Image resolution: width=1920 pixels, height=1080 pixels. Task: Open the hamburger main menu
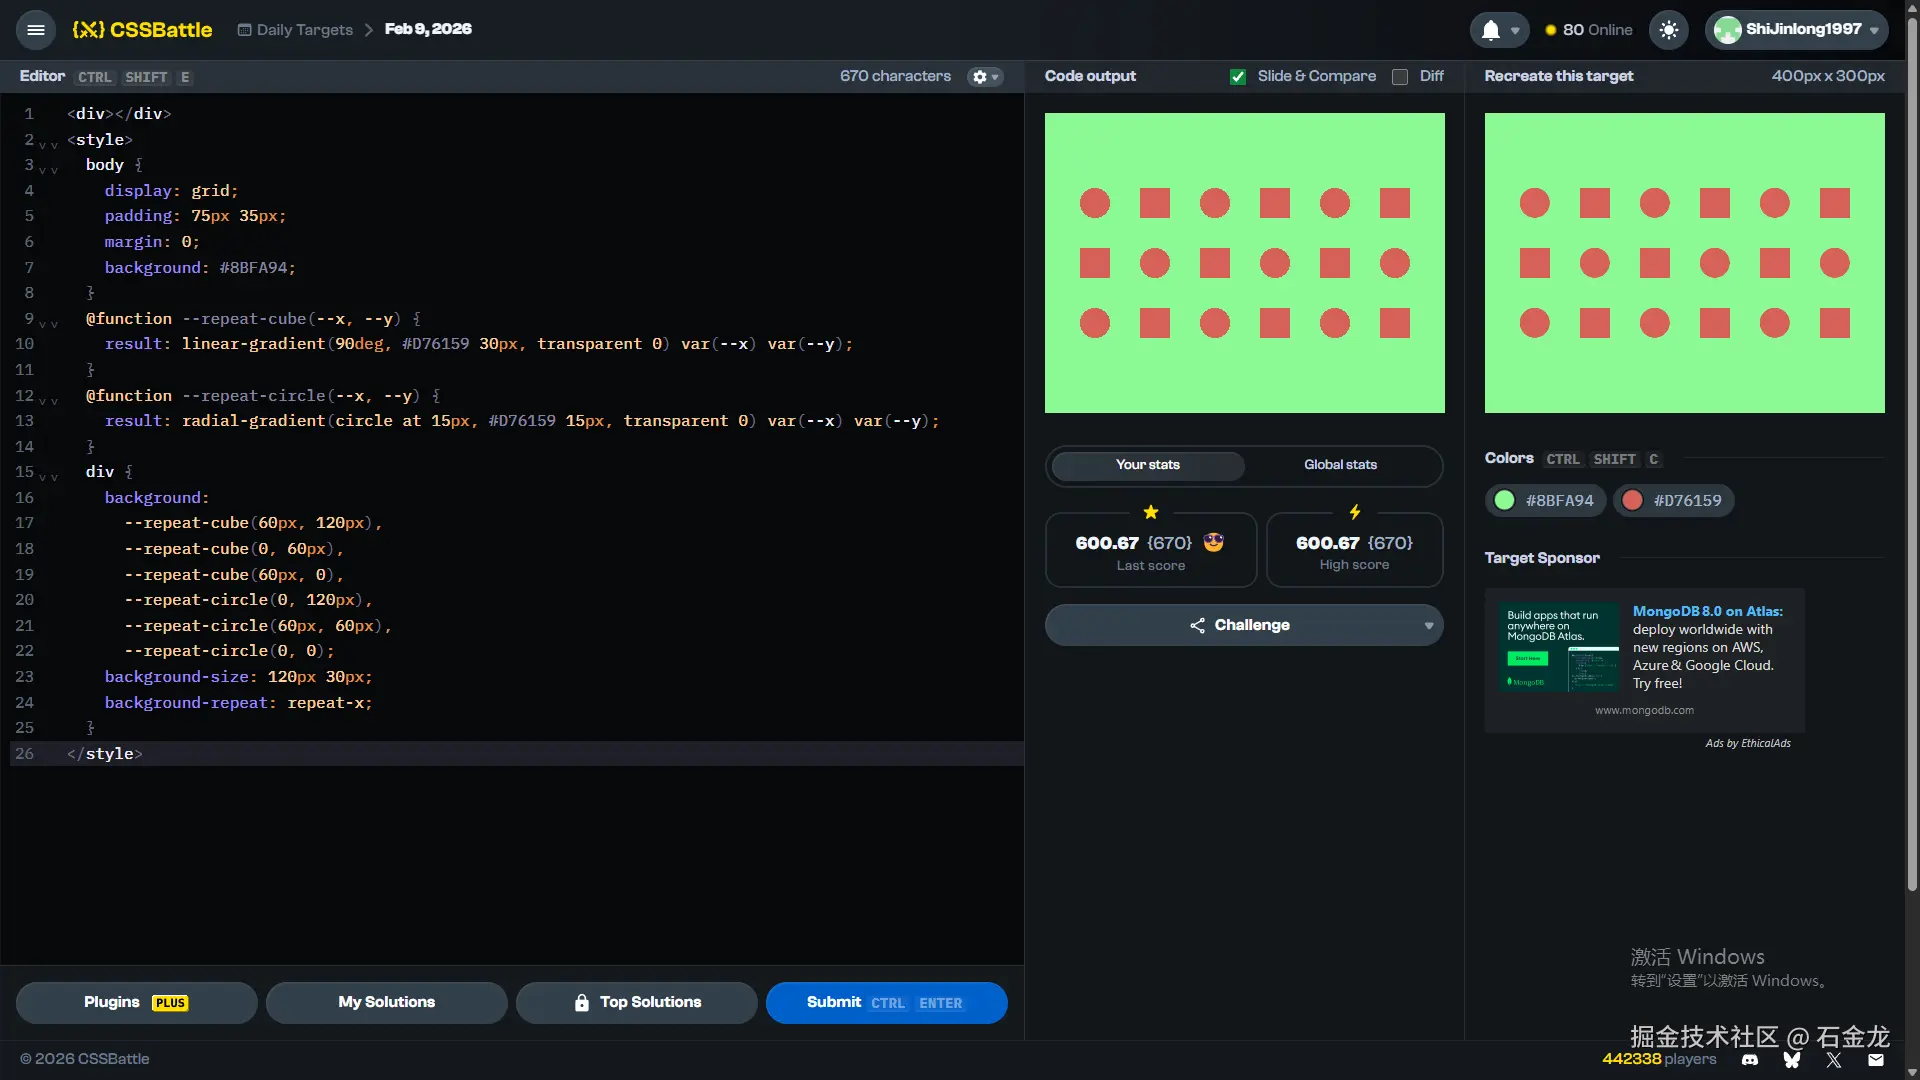pos(36,30)
